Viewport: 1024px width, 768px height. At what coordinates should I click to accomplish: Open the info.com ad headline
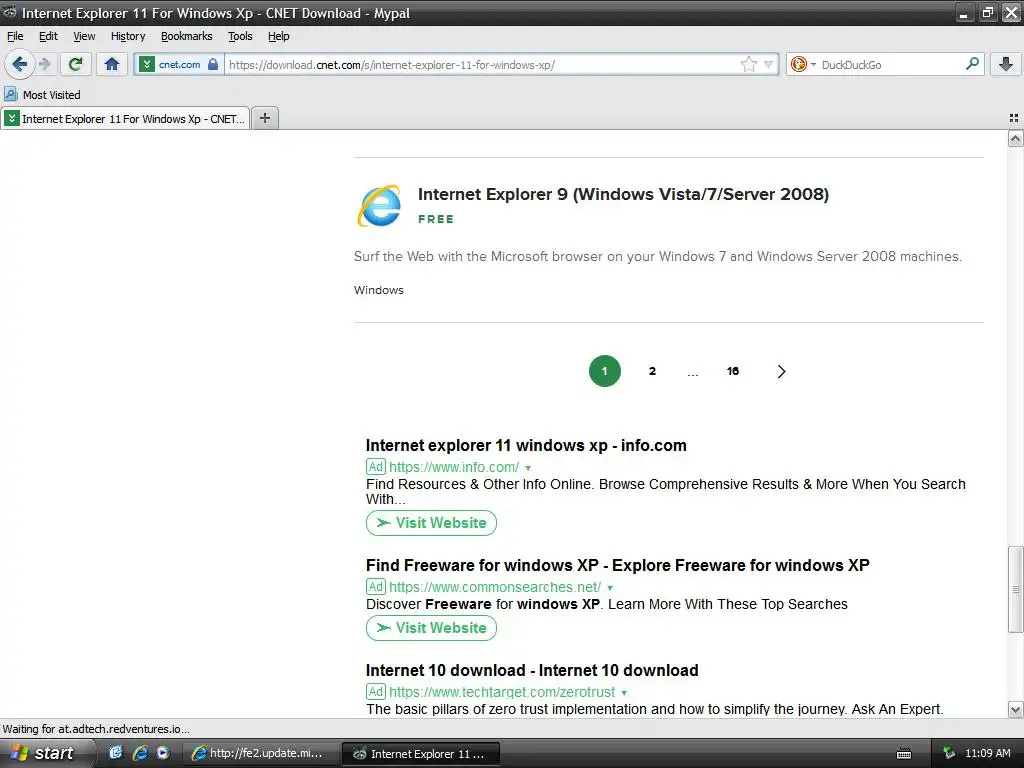click(526, 445)
